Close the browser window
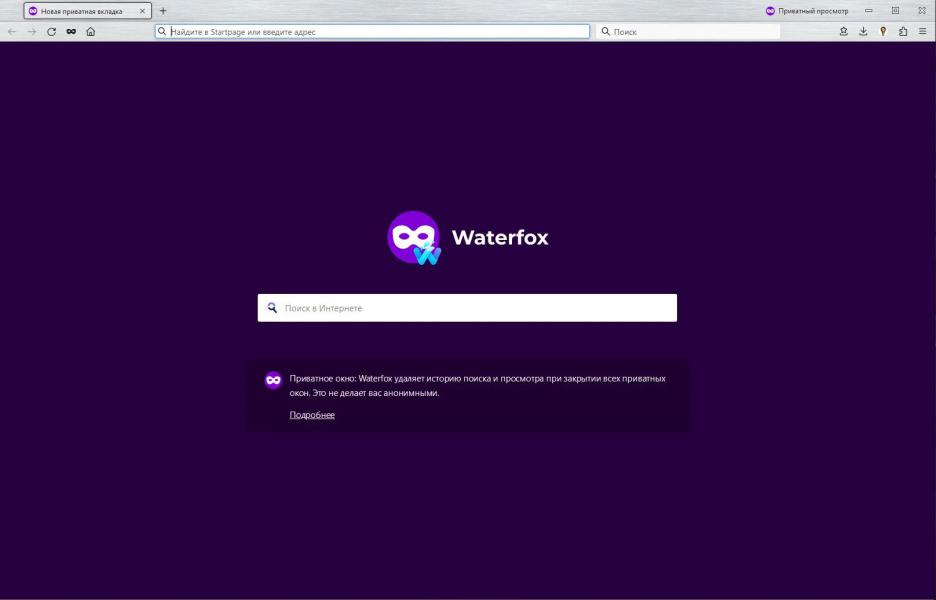Image resolution: width=936 pixels, height=600 pixels. pyautogui.click(x=922, y=11)
